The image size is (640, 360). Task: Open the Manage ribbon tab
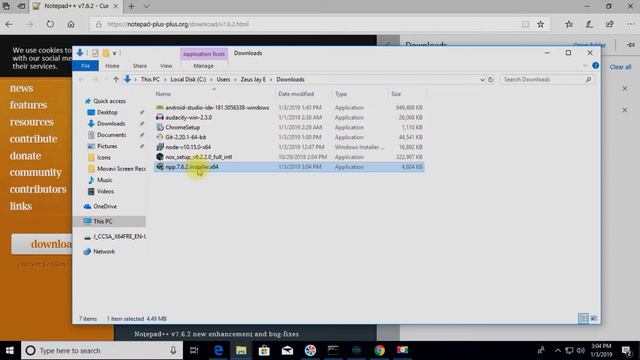click(x=203, y=66)
